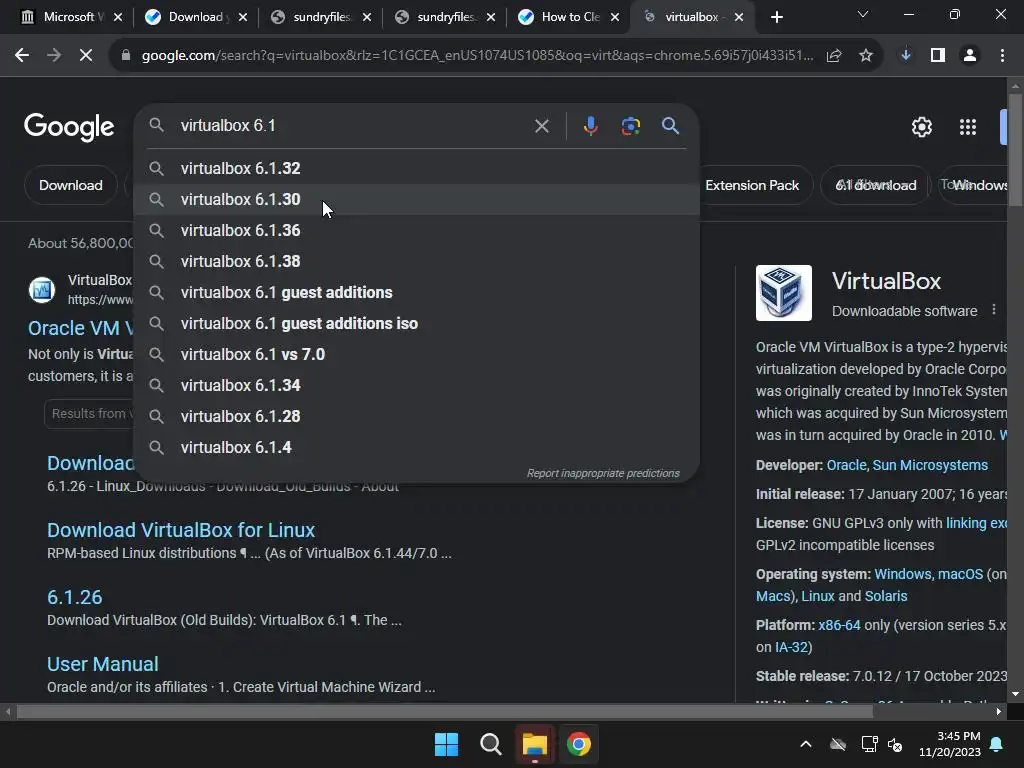Switch to the Download tab
The image size is (1024, 768).
click(x=195, y=17)
